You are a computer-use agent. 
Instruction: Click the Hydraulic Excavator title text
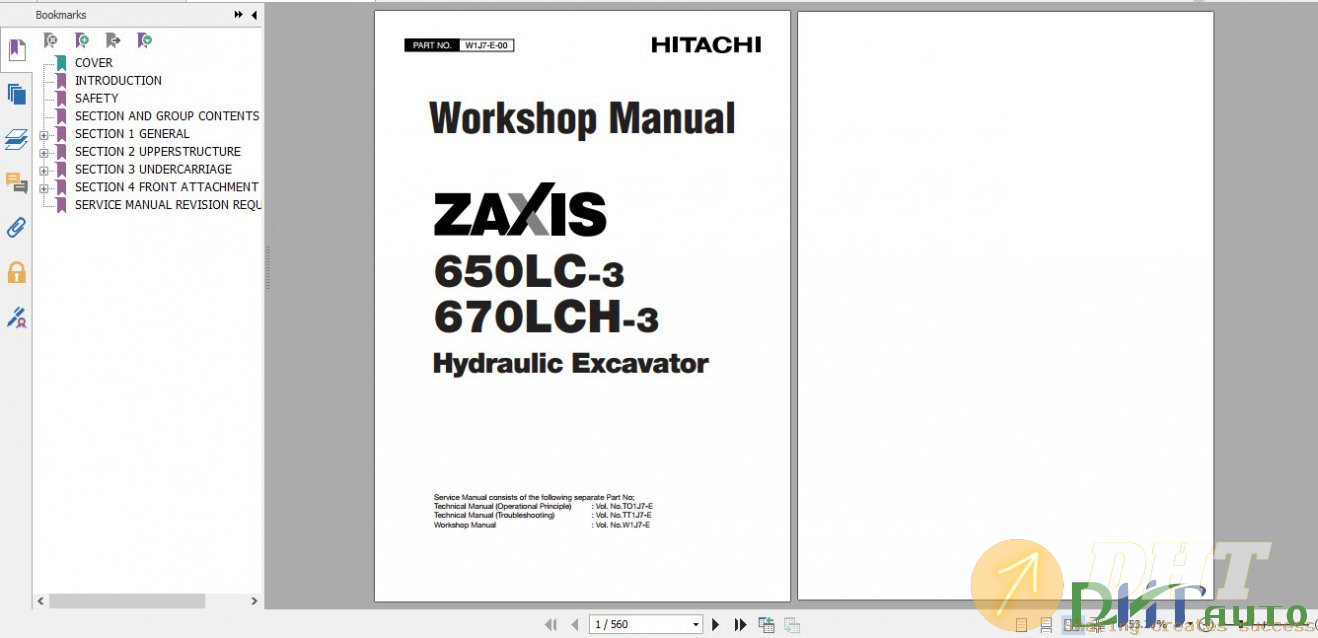[571, 364]
